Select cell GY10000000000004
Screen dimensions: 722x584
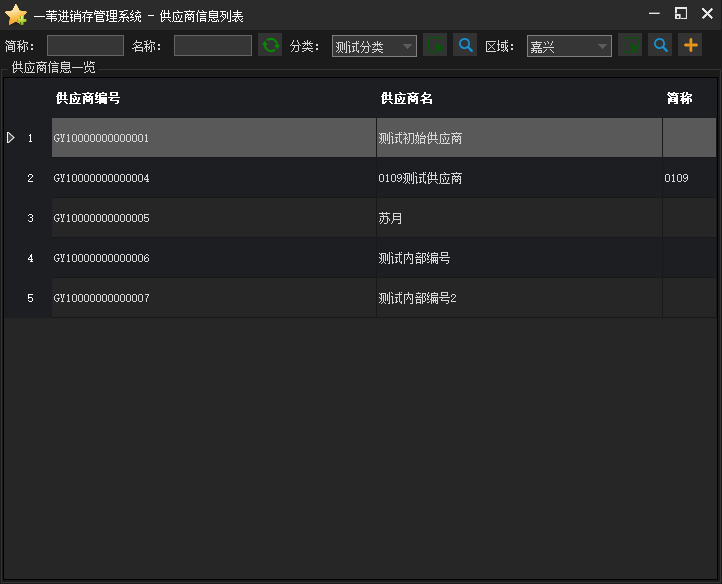pyautogui.click(x=214, y=178)
